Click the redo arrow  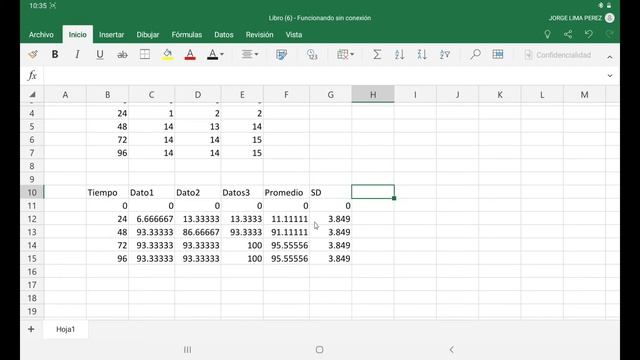[x=609, y=34]
